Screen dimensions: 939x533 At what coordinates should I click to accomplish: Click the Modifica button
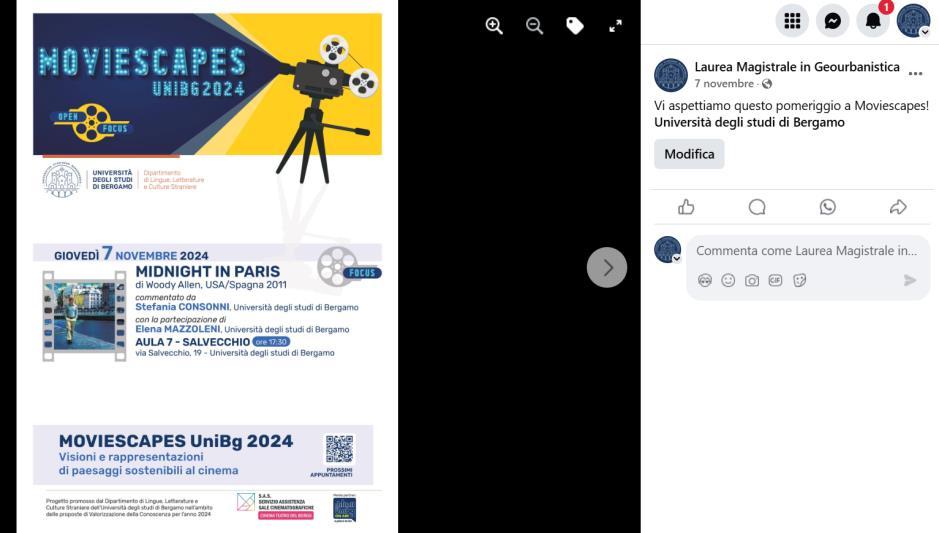(x=689, y=154)
